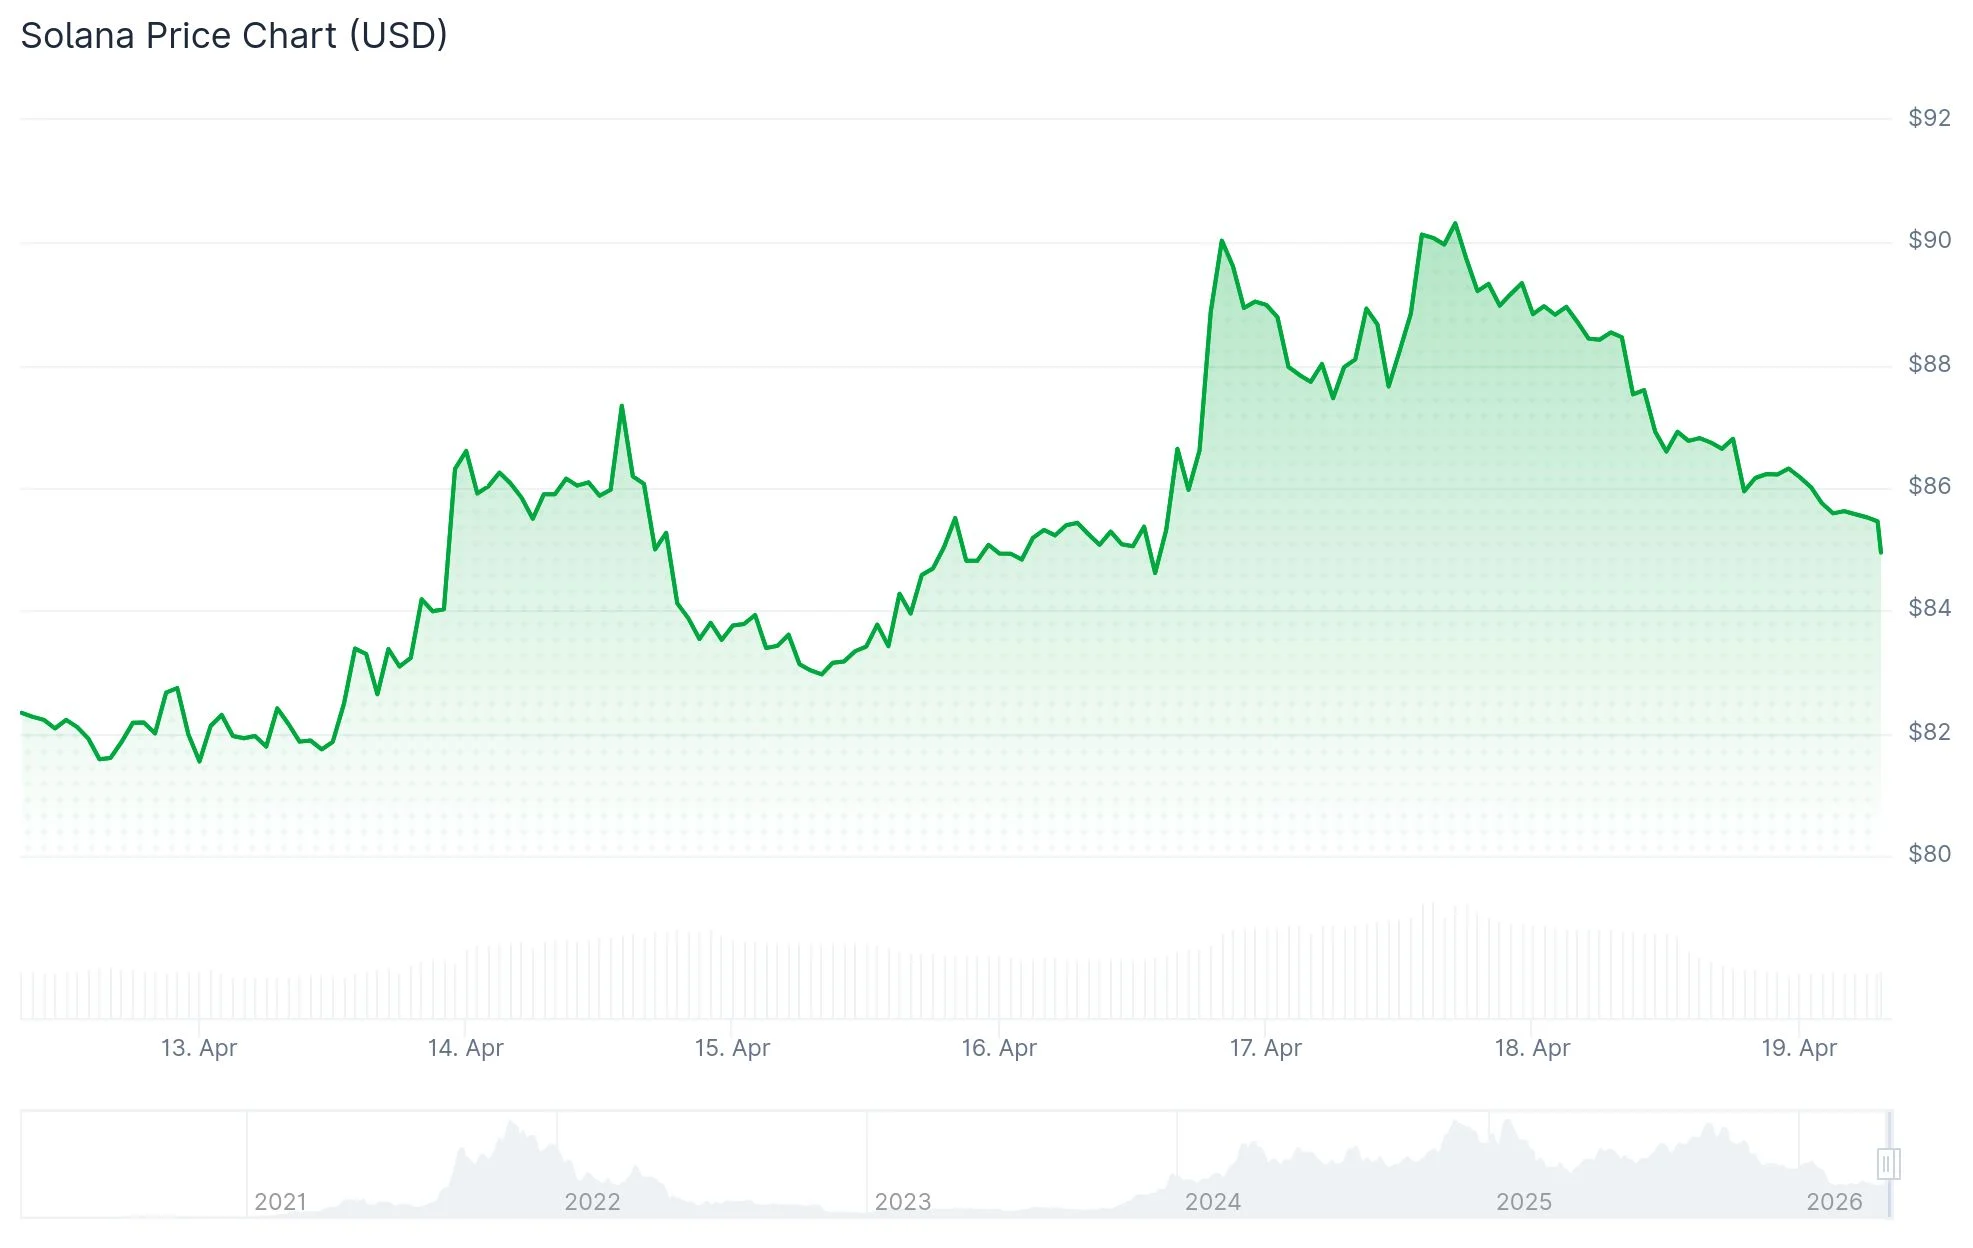Click the $92 price axis label
The height and width of the screenshot is (1248, 1973).
[x=1929, y=118]
